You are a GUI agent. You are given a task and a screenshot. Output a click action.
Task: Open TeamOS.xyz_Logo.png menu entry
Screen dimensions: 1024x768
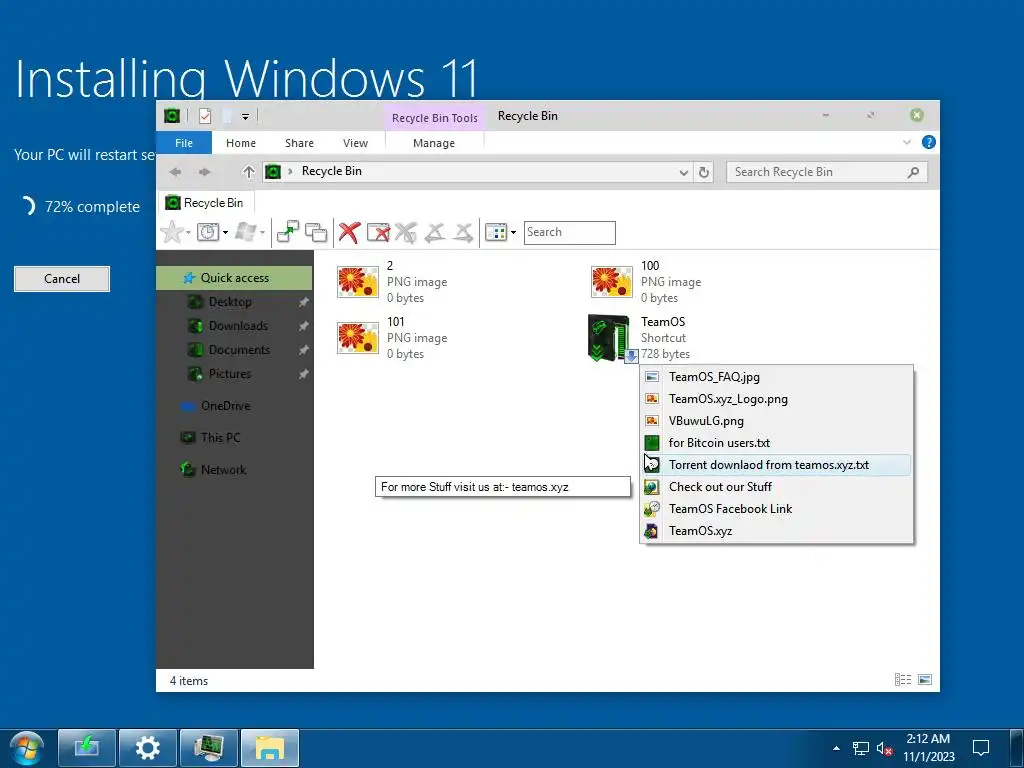[x=776, y=399]
